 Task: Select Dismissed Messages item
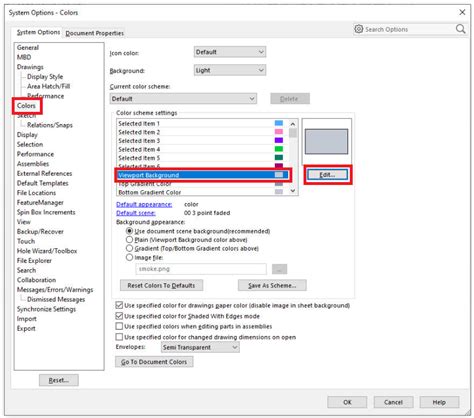(56, 299)
